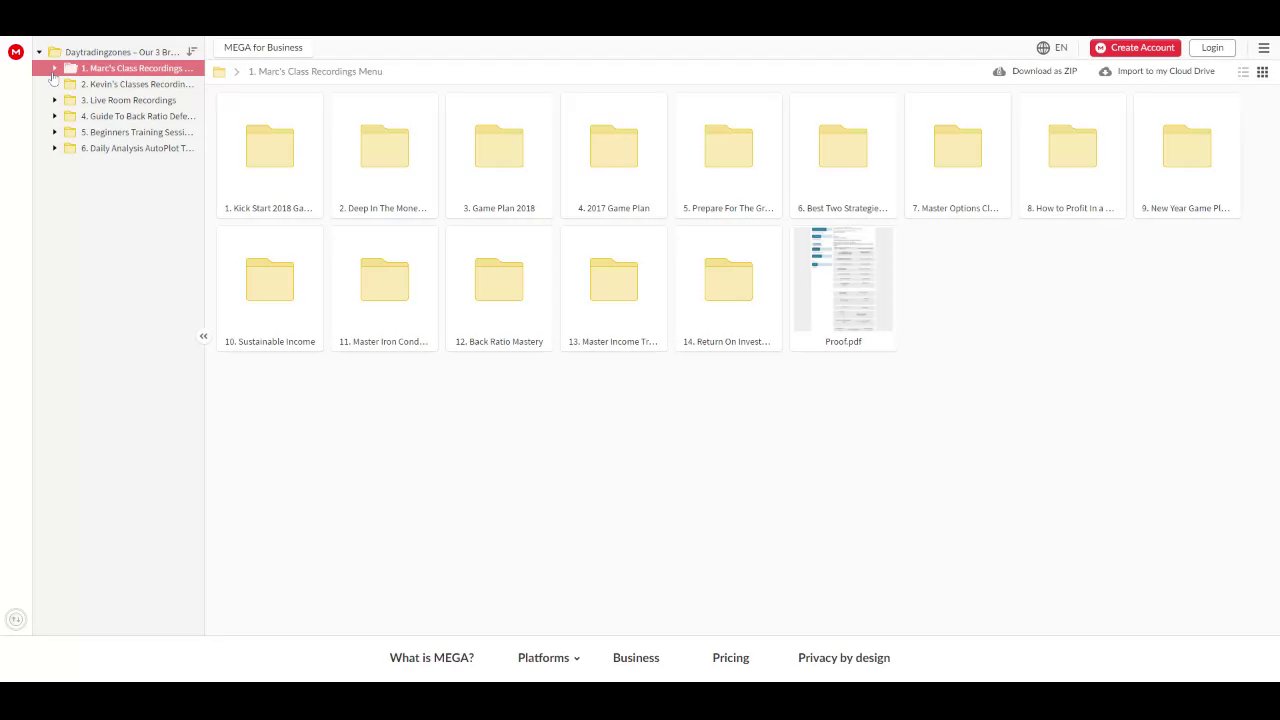
Task: Select the 10. Sustainable Income folder
Action: click(x=270, y=288)
